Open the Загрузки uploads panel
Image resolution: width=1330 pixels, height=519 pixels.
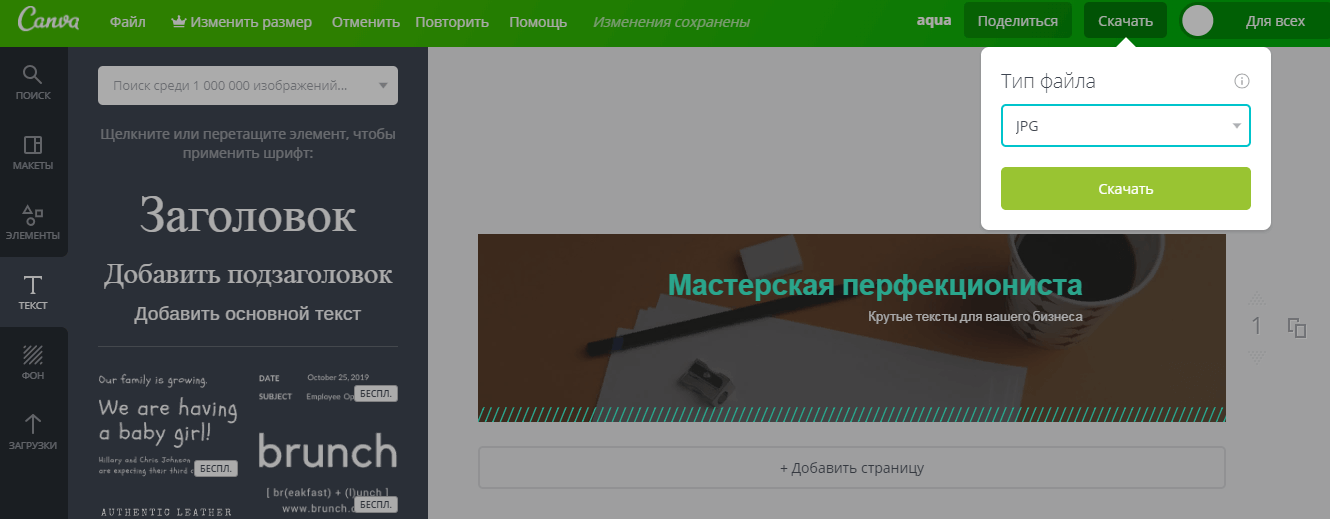tap(33, 433)
